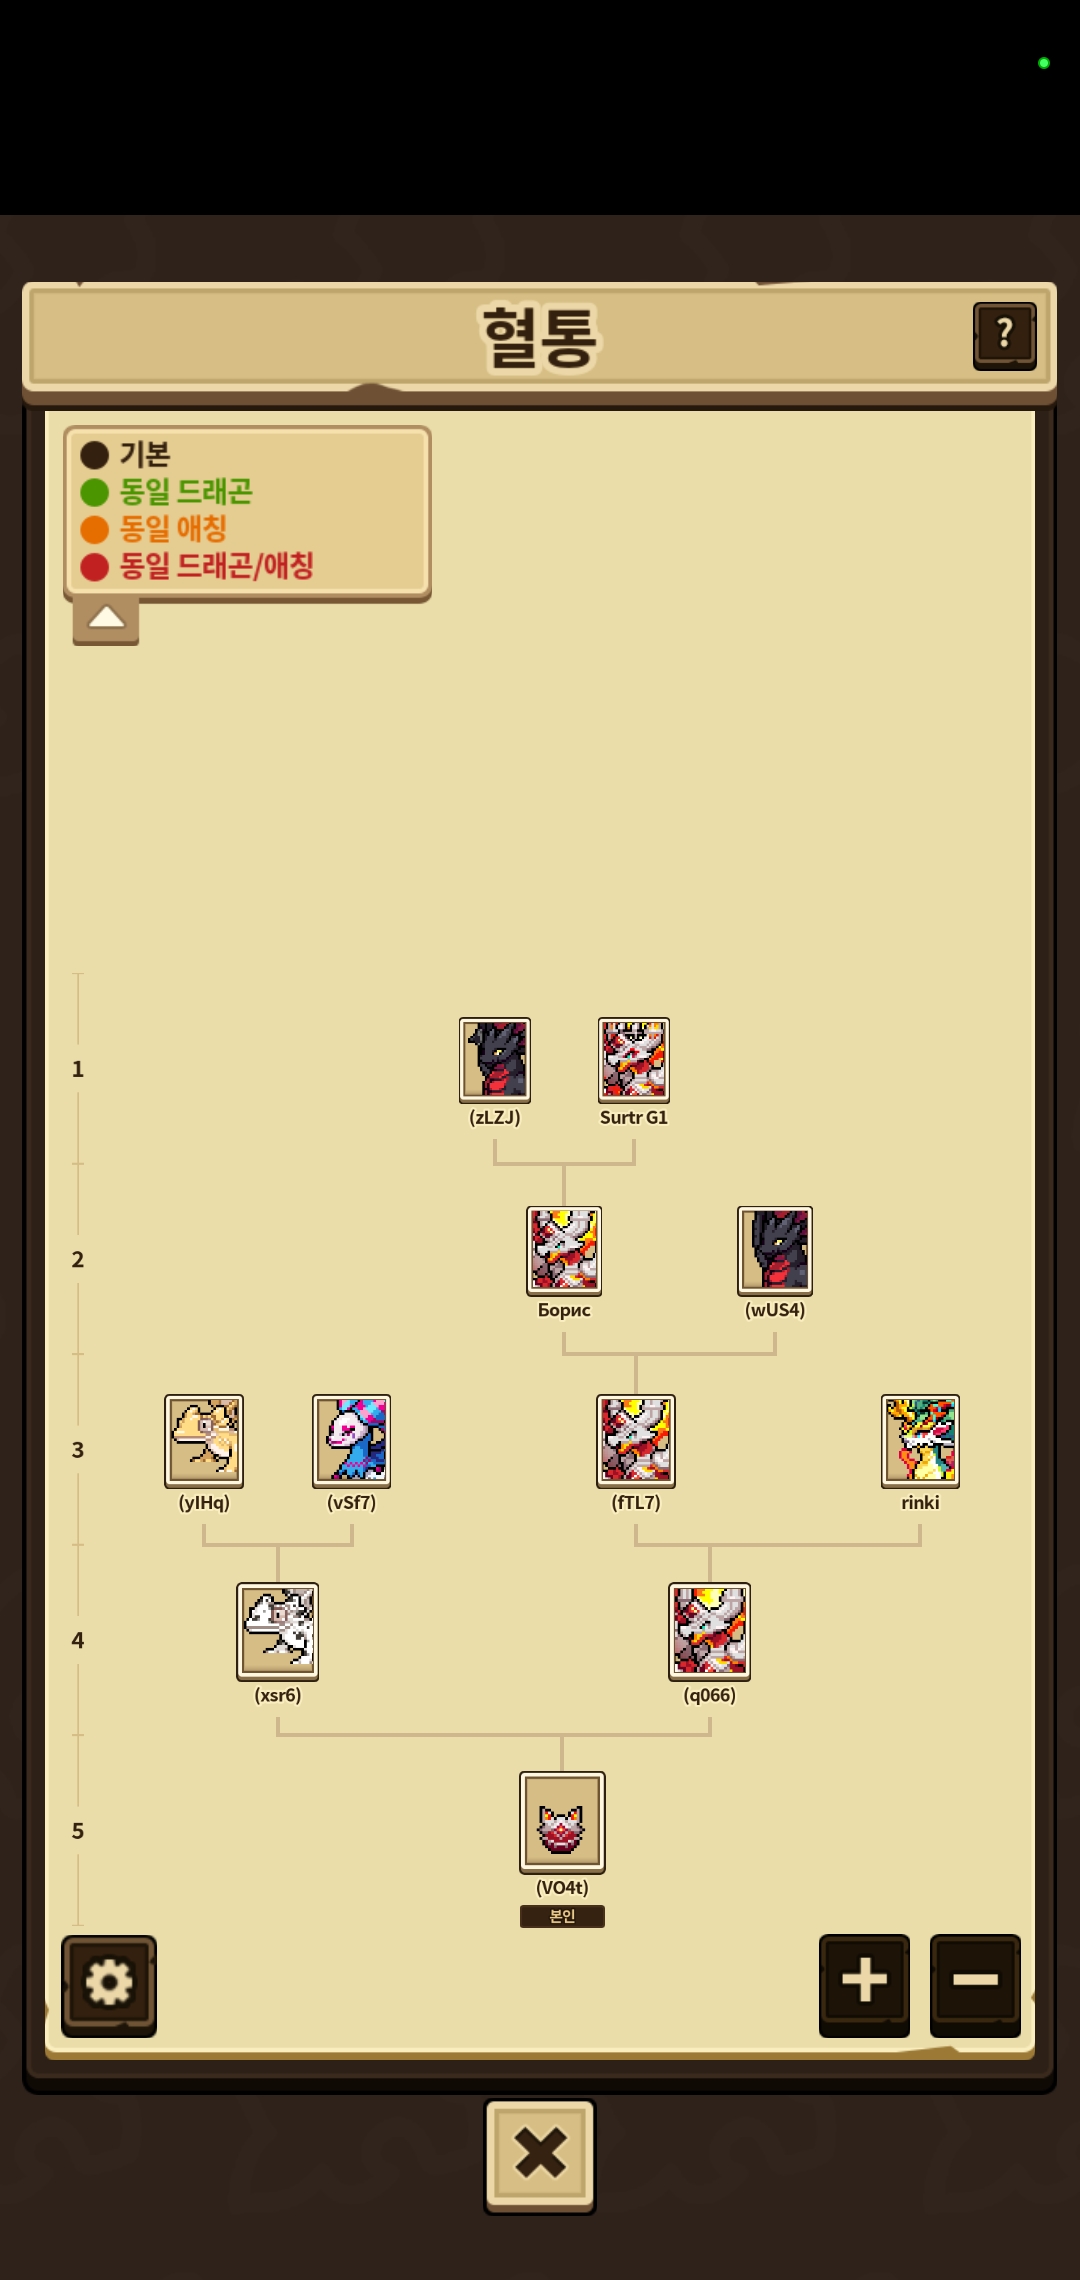Viewport: 1080px width, 2280px height.
Task: Click the 본인 label under the egg
Action: pyautogui.click(x=562, y=1916)
